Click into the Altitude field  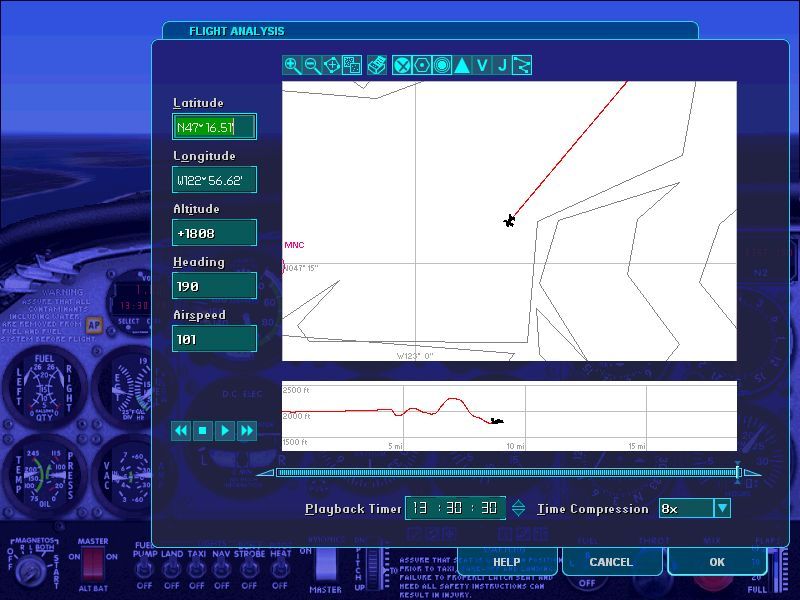214,233
